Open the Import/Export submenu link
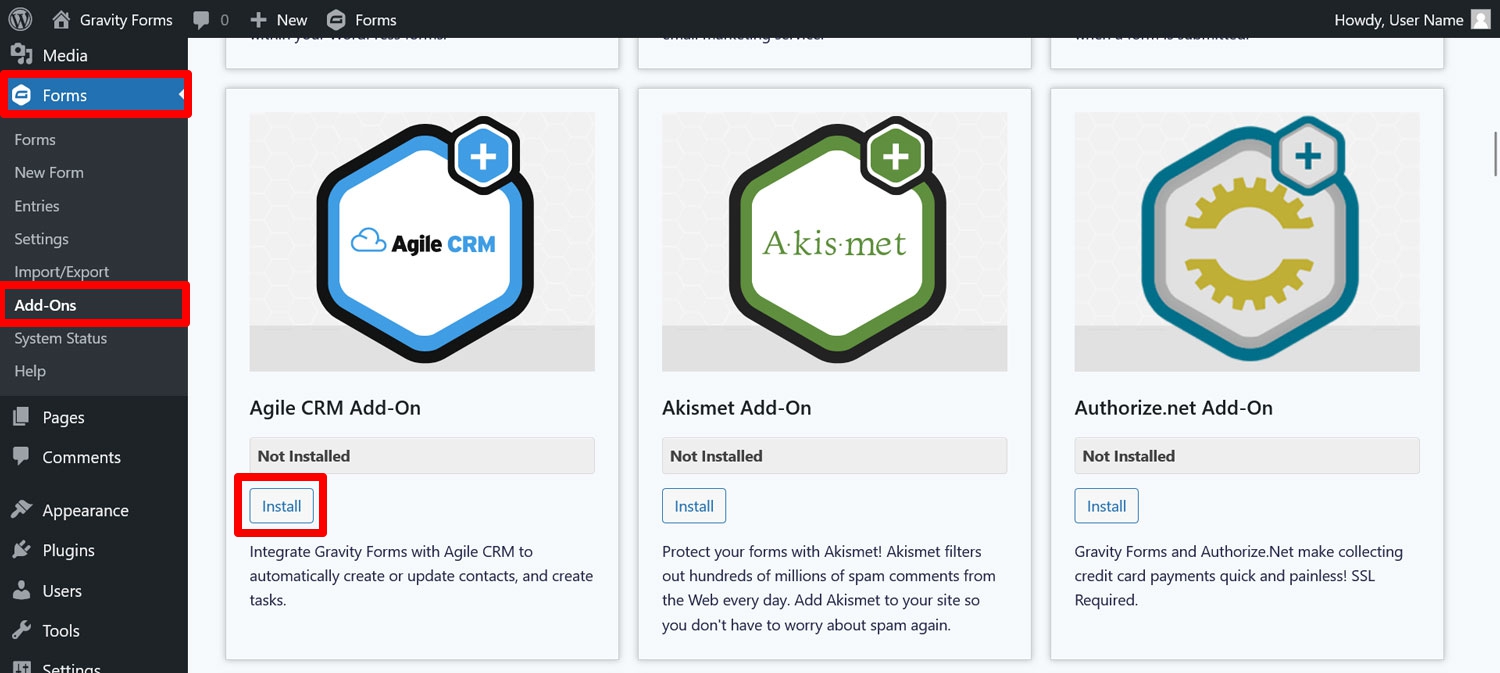This screenshot has width=1500, height=673. 62,272
